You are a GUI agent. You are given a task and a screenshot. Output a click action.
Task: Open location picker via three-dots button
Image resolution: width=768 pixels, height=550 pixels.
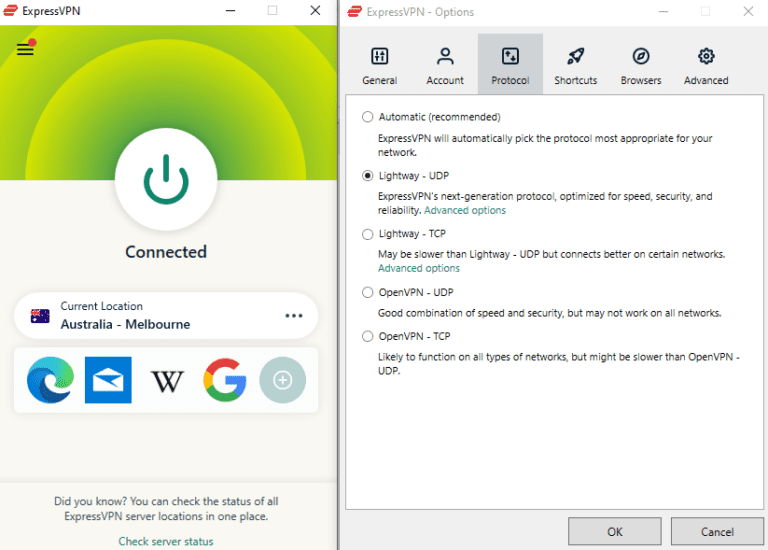pos(293,316)
